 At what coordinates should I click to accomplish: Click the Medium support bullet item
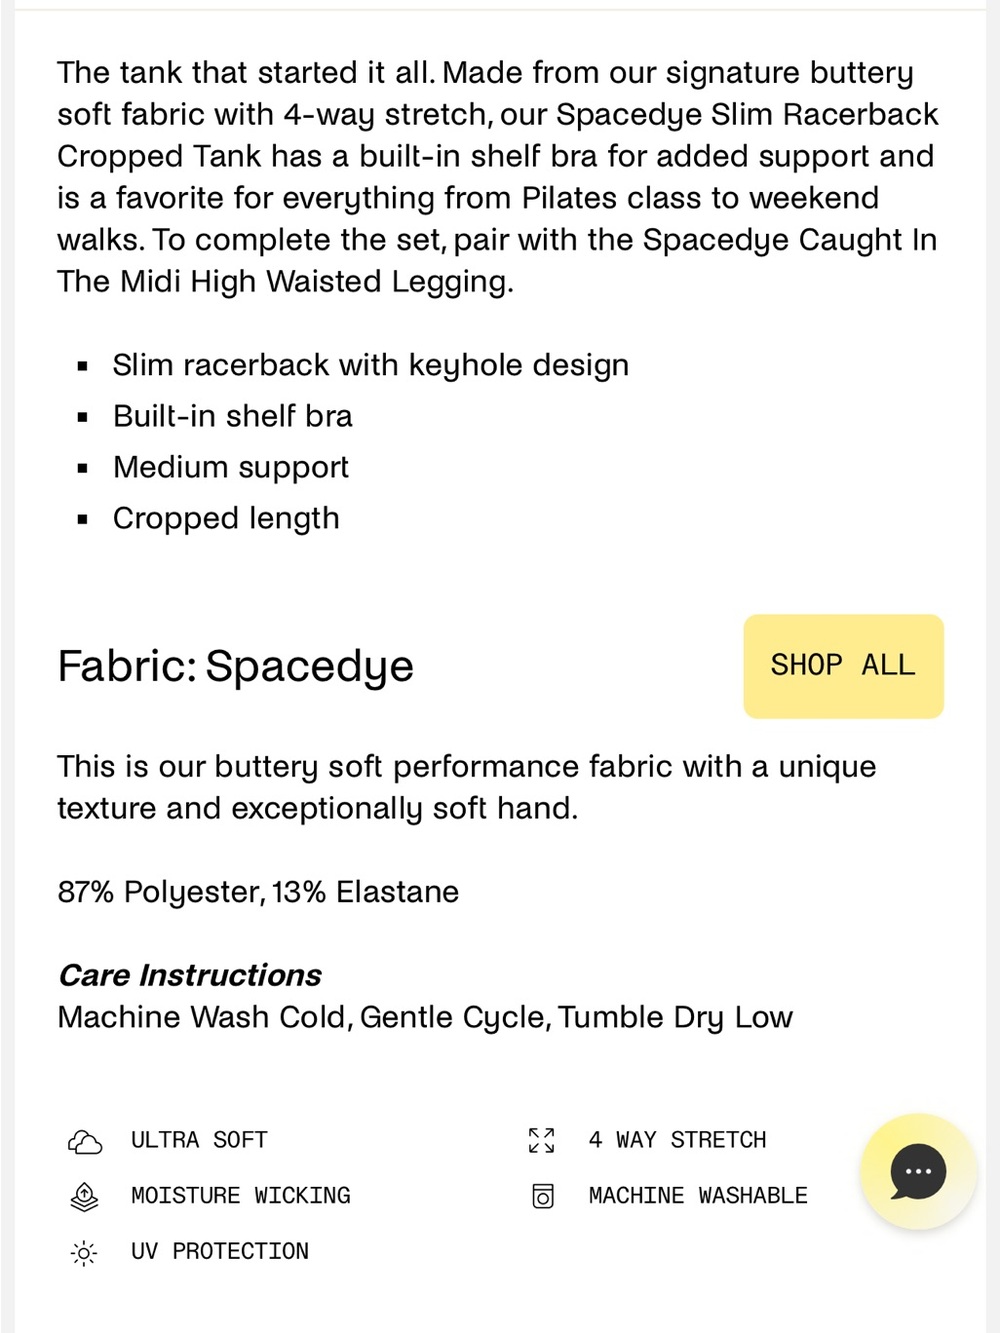pos(230,467)
